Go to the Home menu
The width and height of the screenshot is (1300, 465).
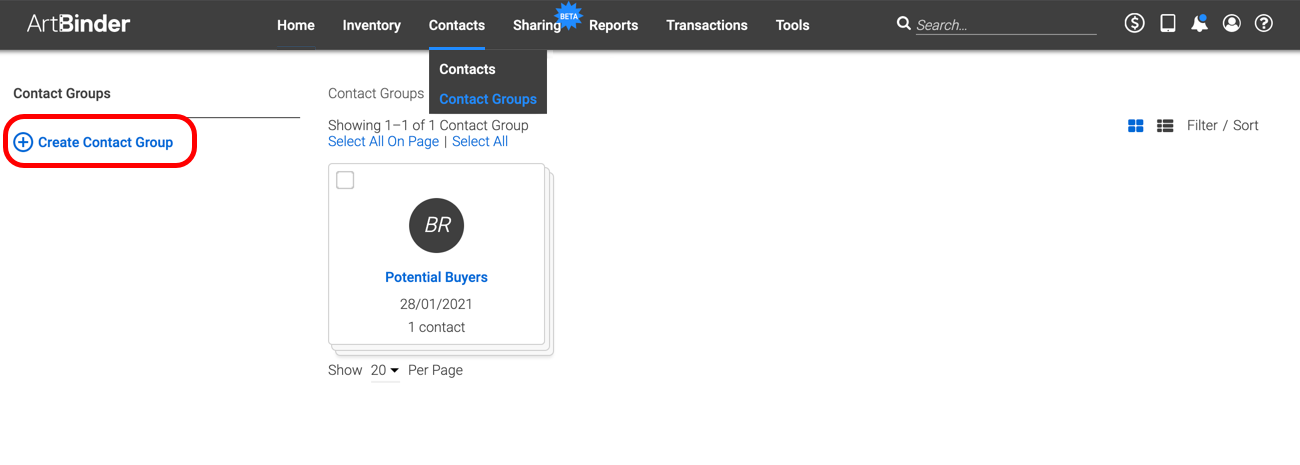[296, 25]
